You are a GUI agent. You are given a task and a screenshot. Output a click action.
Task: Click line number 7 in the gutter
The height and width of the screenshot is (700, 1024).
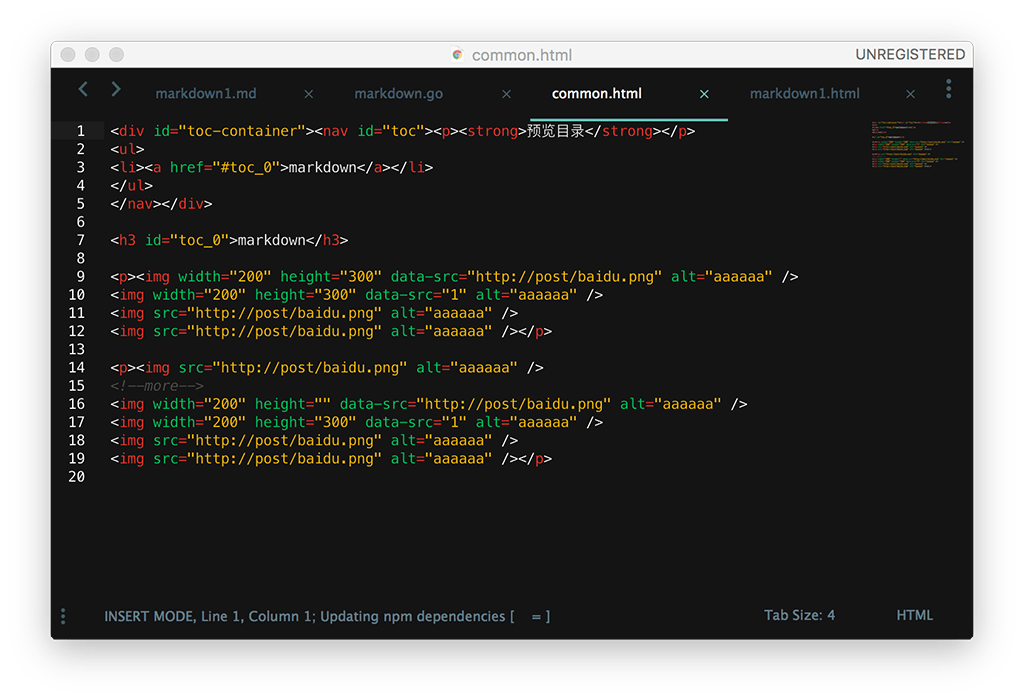(79, 240)
